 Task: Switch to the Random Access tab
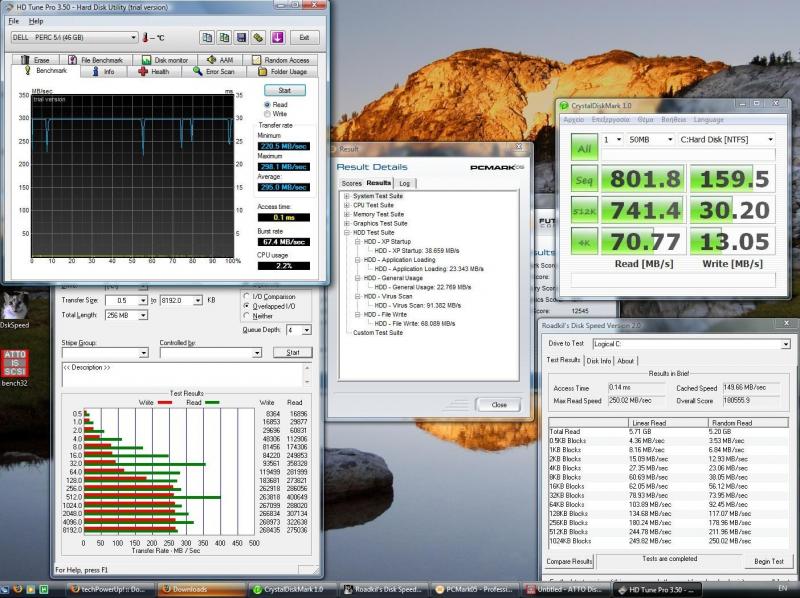pyautogui.click(x=281, y=60)
